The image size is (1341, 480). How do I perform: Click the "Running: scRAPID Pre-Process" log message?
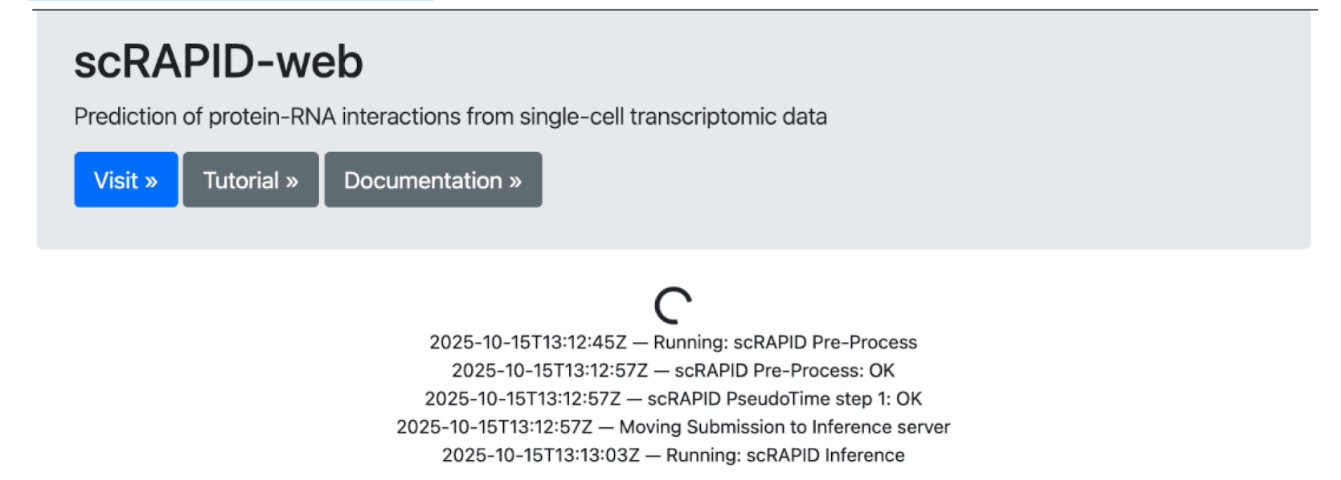[x=791, y=342]
